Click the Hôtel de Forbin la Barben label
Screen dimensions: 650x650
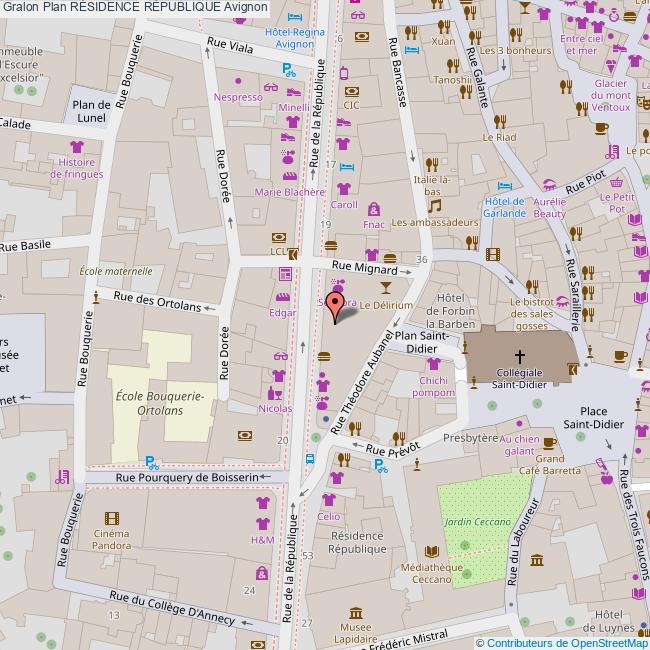click(450, 311)
